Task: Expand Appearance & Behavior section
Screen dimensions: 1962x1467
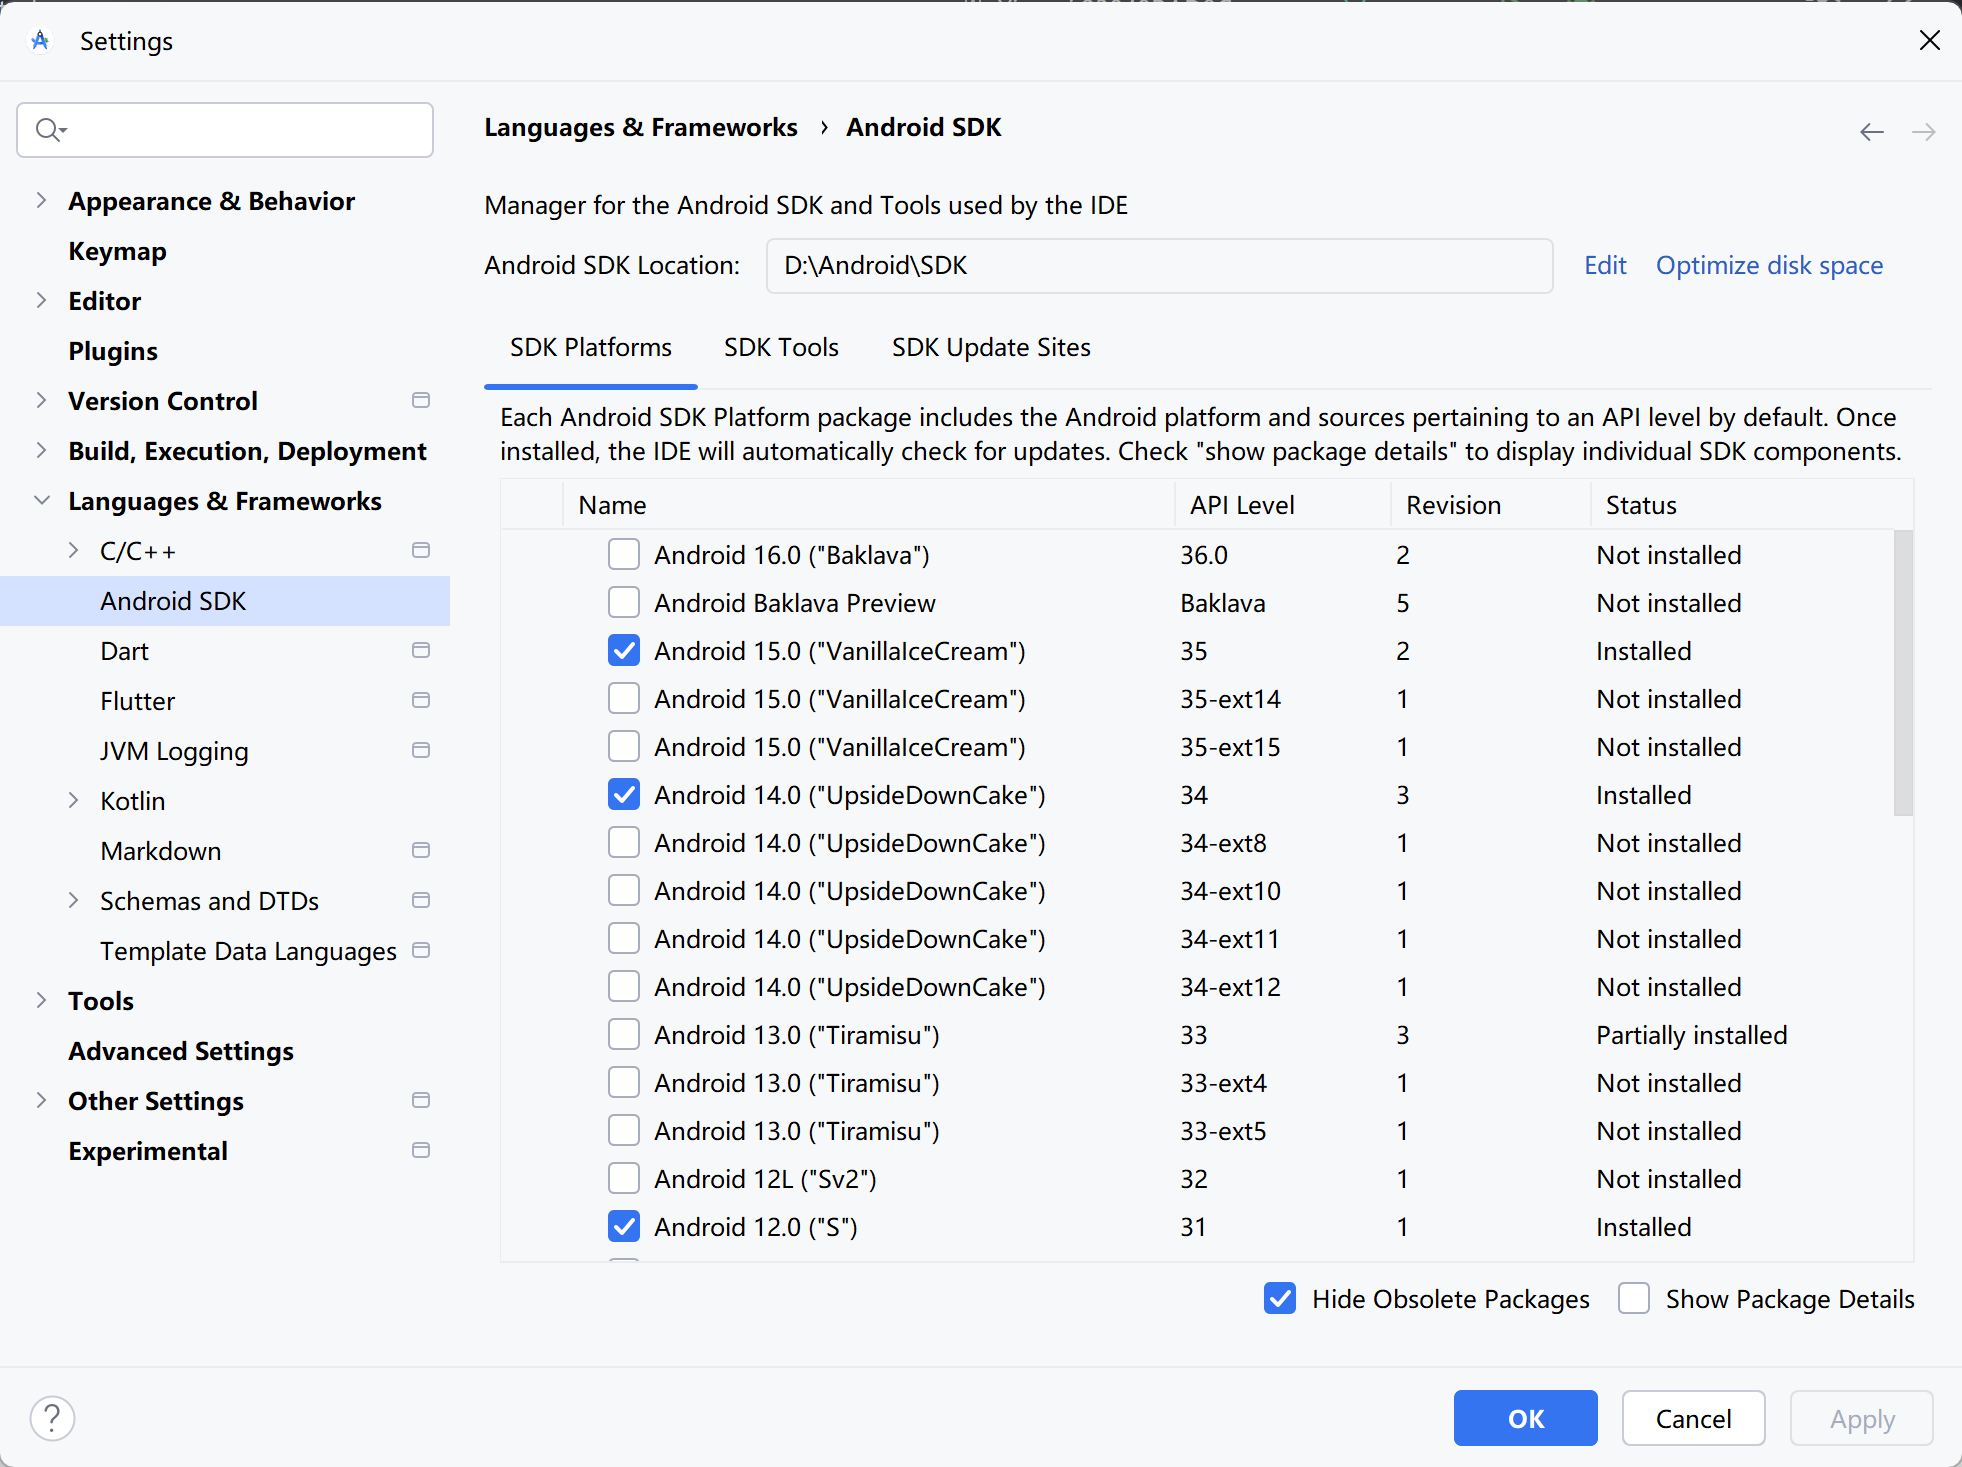Action: pyautogui.click(x=41, y=201)
